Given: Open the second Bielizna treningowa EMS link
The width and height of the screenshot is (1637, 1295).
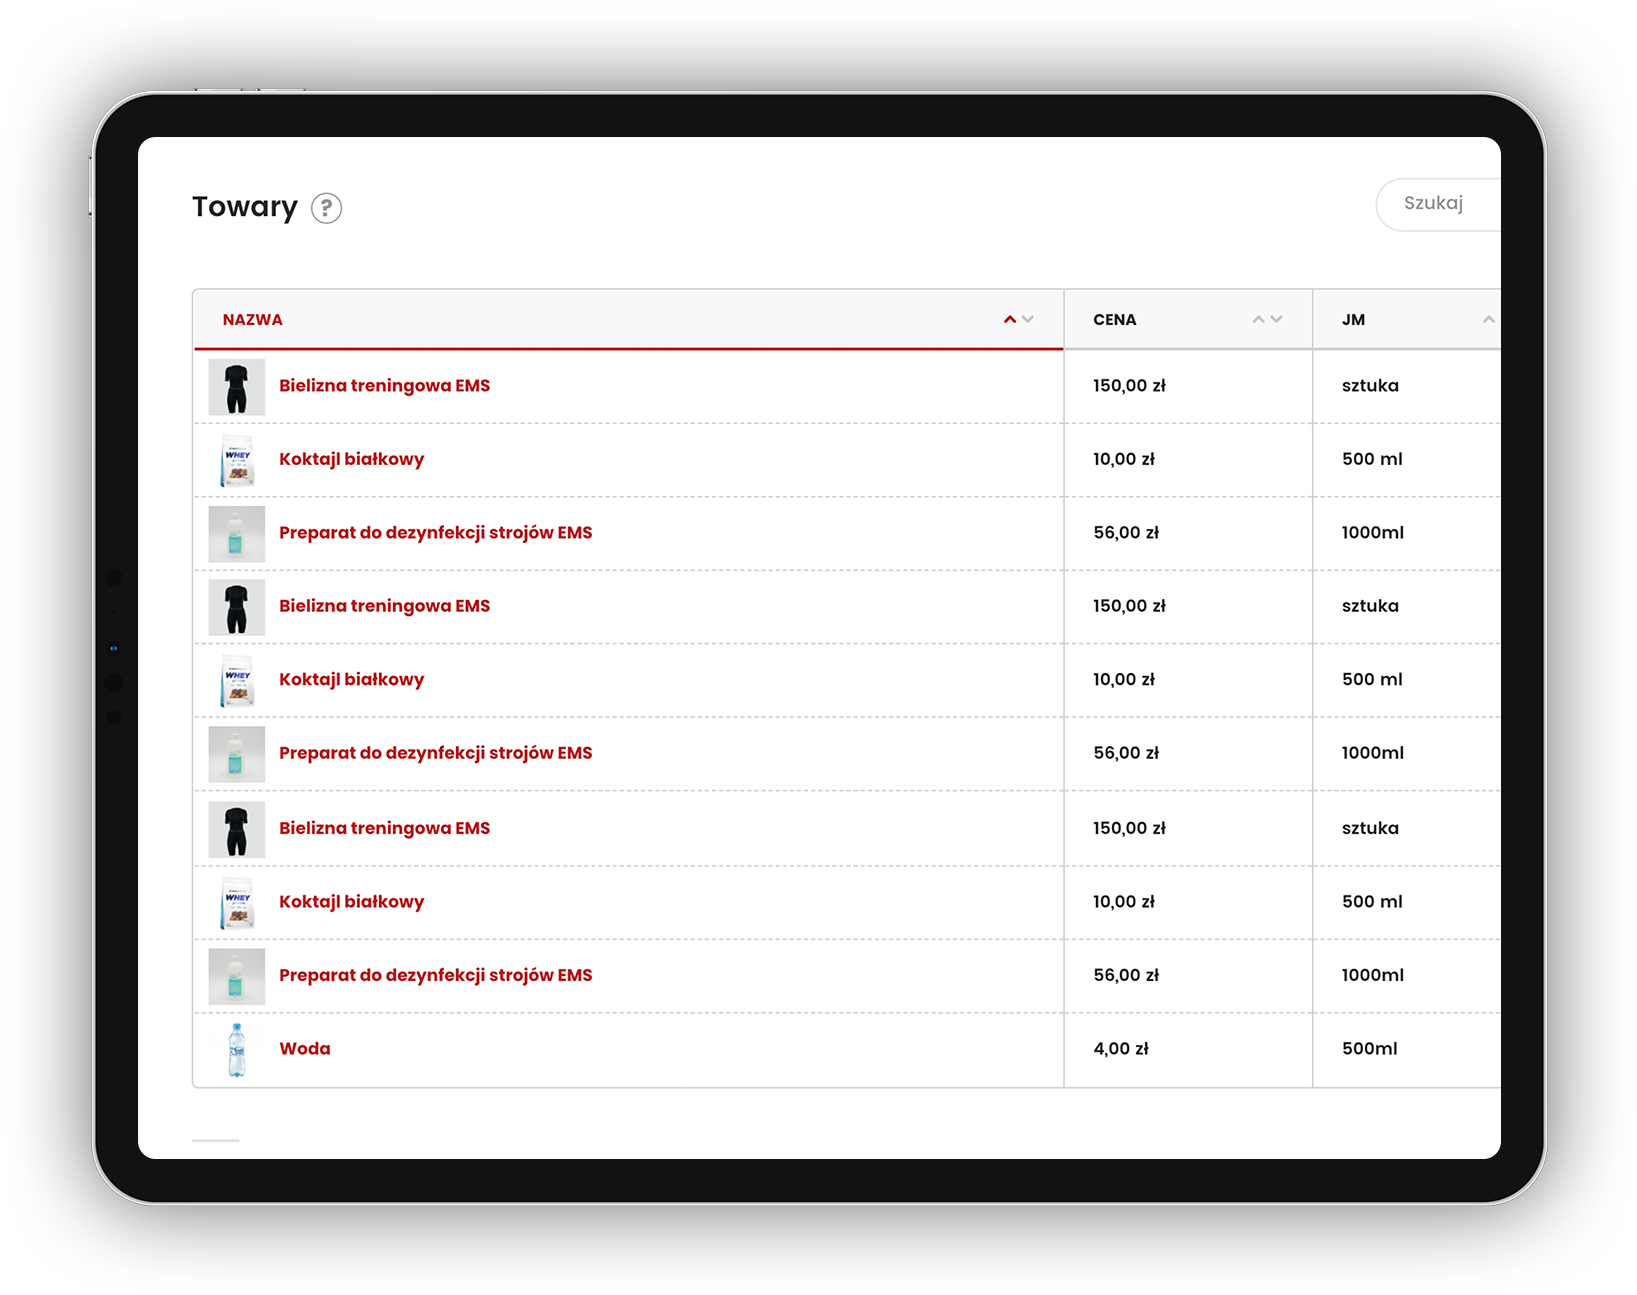Looking at the screenshot, I should pyautogui.click(x=384, y=606).
